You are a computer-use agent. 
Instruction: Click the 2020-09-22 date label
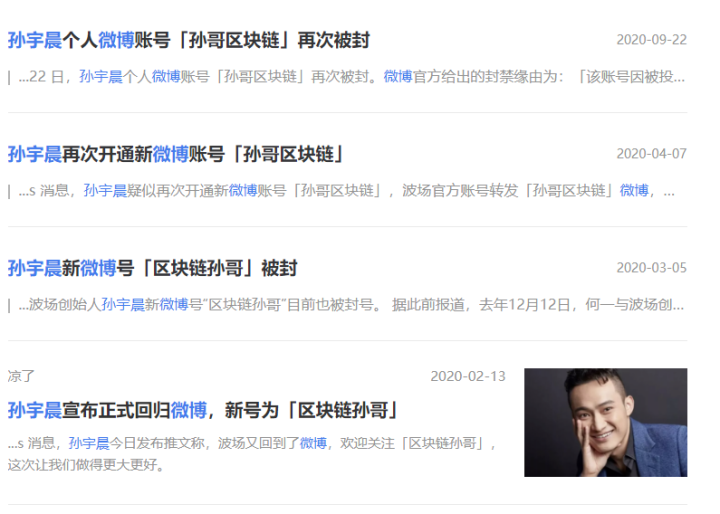pos(652,40)
